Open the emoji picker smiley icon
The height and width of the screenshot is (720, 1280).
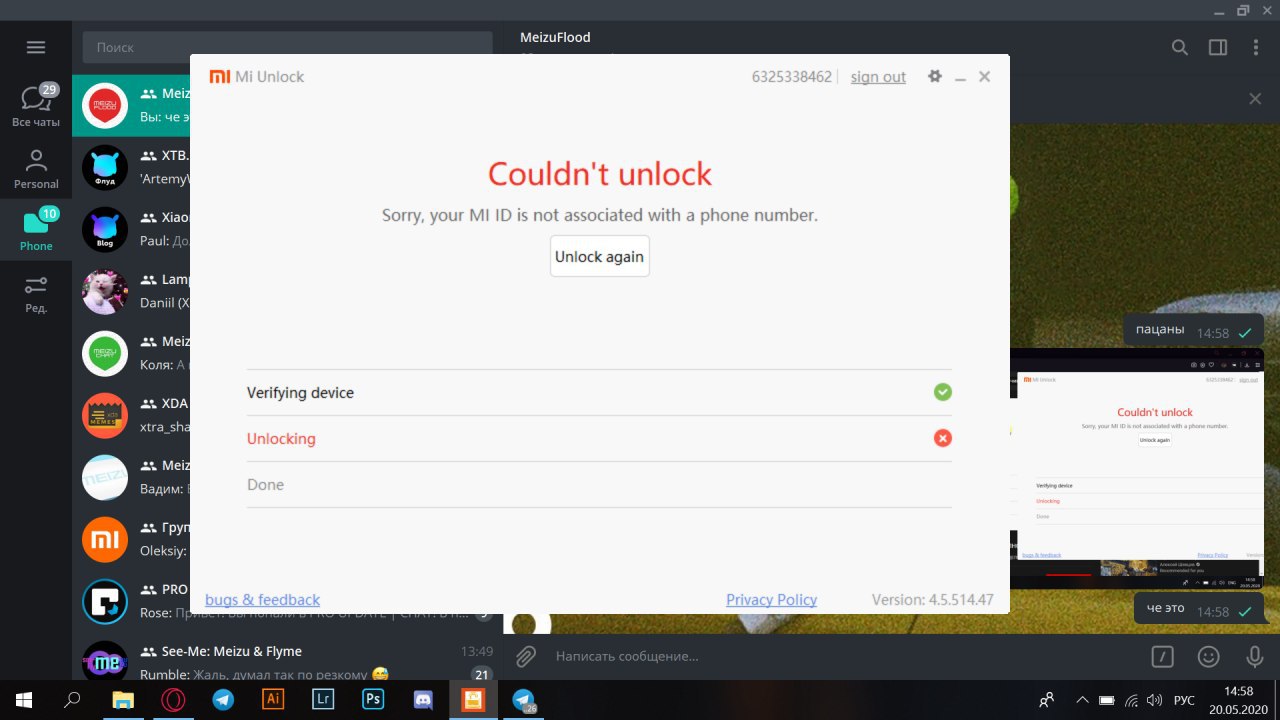click(x=1209, y=656)
